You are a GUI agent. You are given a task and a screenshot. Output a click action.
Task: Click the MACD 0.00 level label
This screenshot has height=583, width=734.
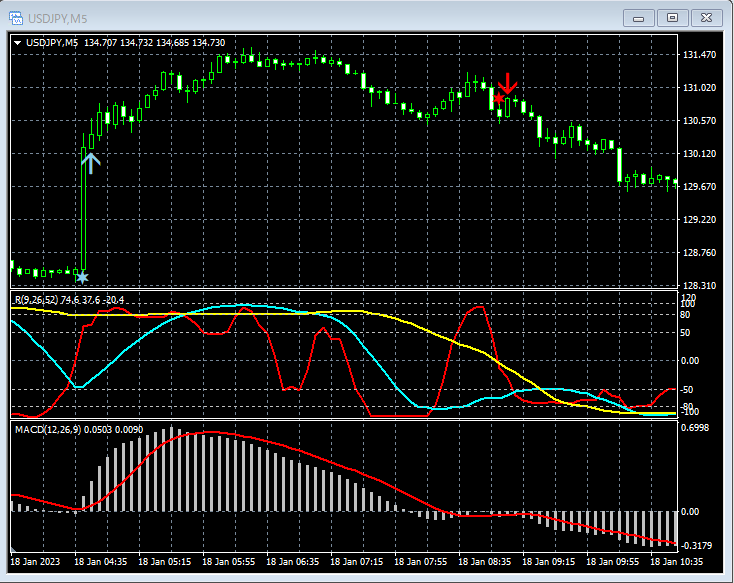[x=691, y=511]
